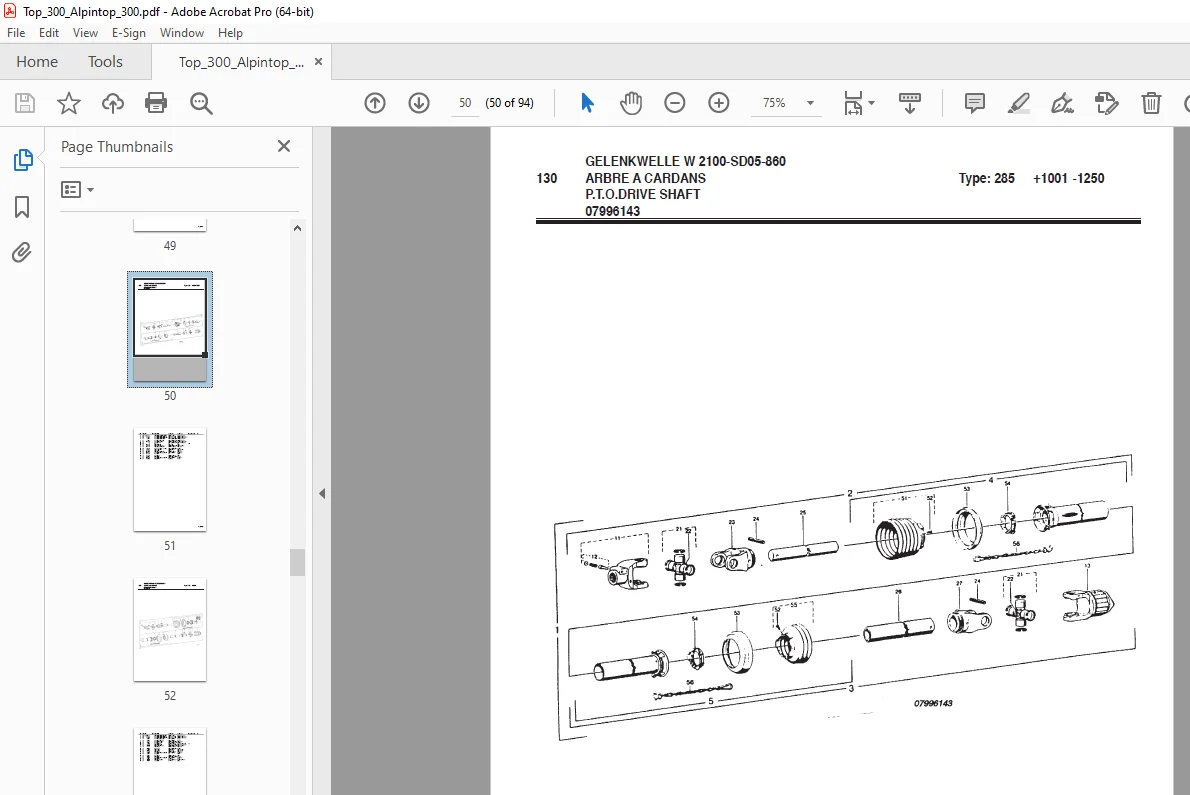Viewport: 1190px width, 795px height.
Task: Open the Attachments paperclip panel
Action: click(22, 253)
